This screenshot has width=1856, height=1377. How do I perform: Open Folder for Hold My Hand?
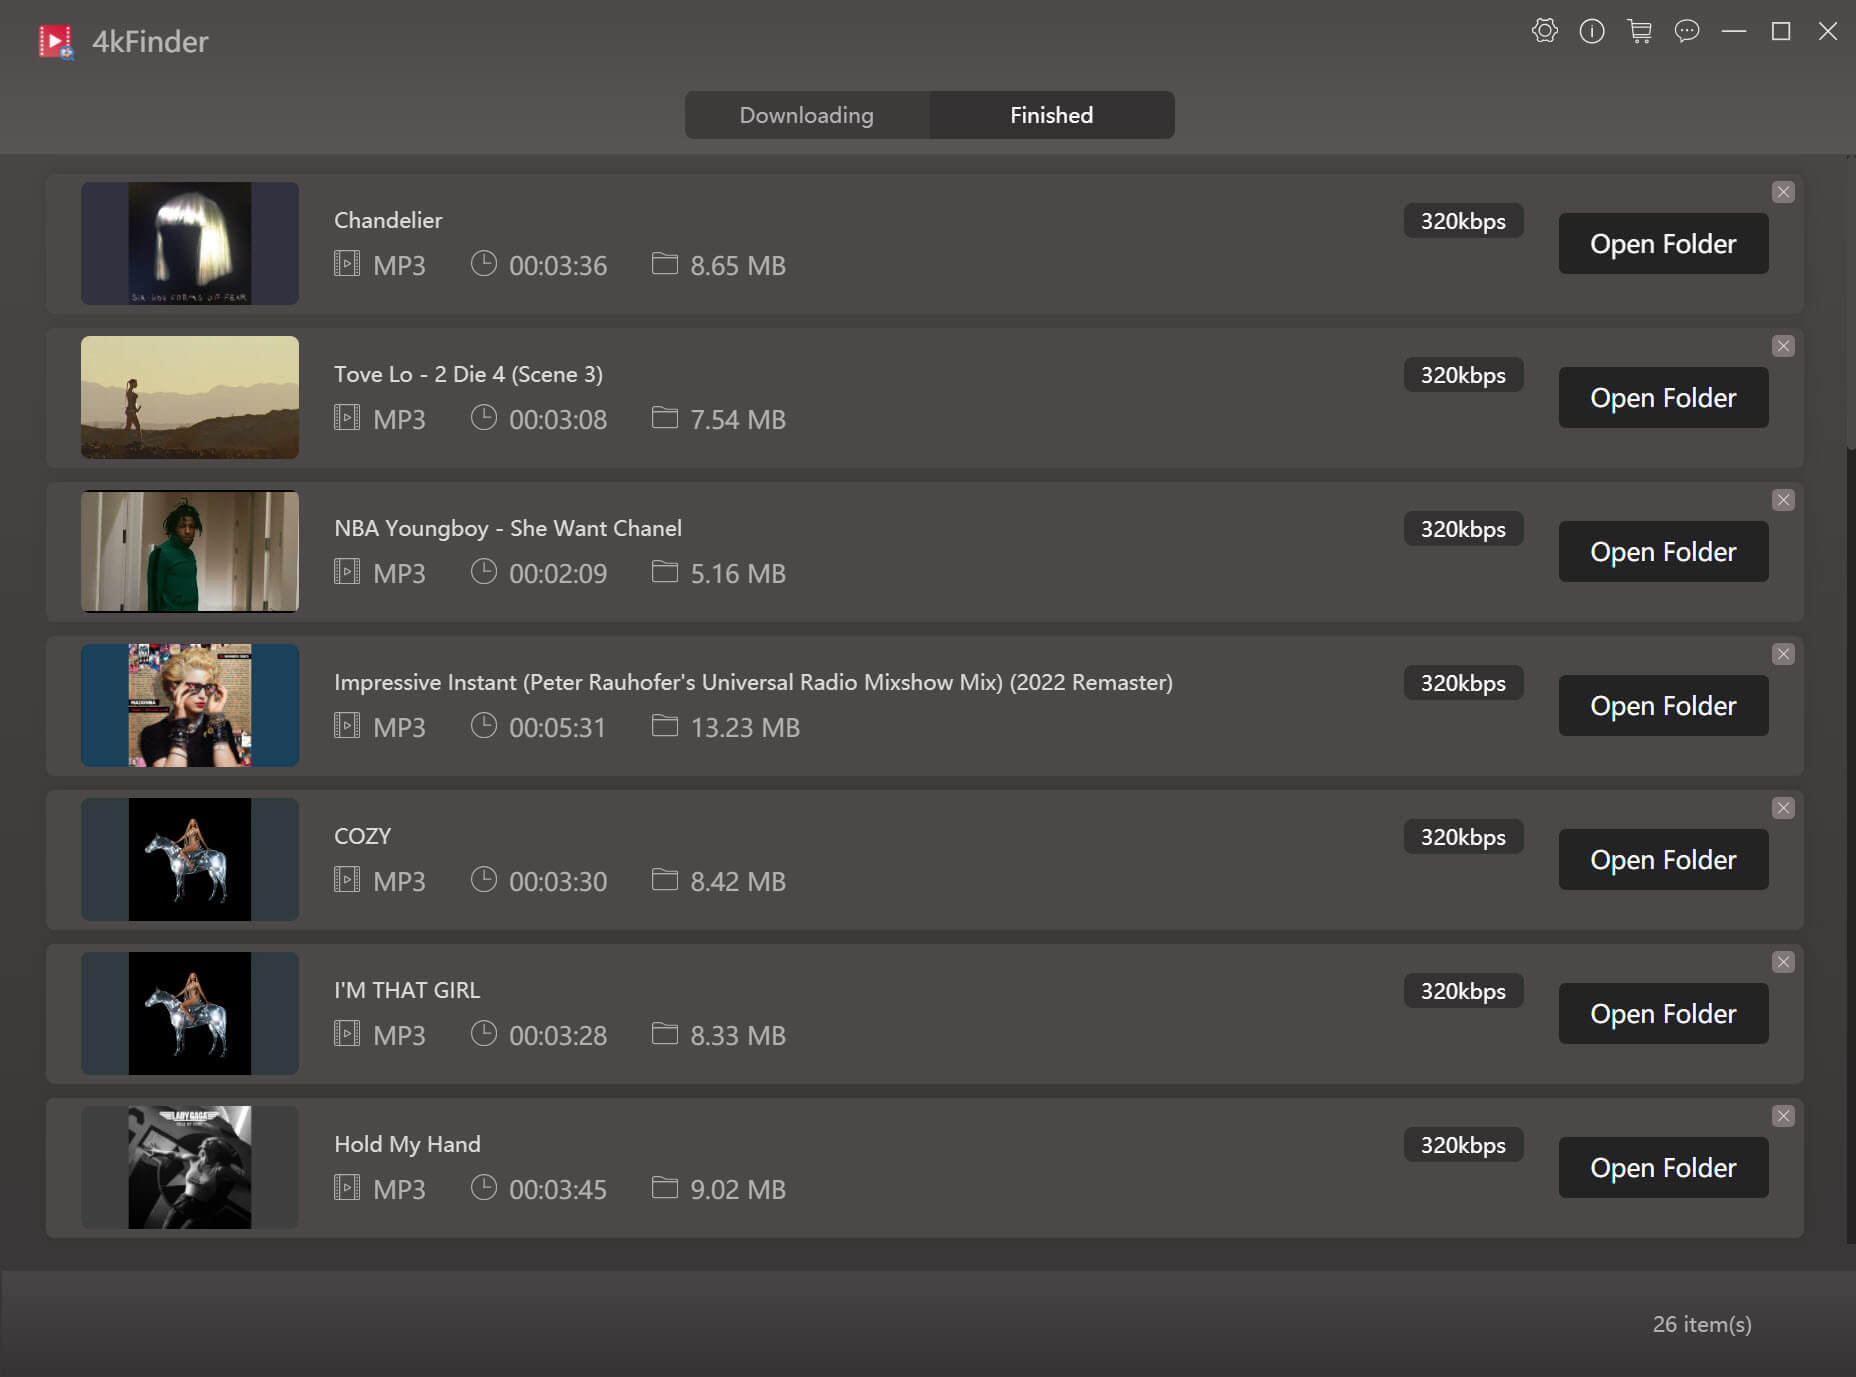click(1662, 1167)
